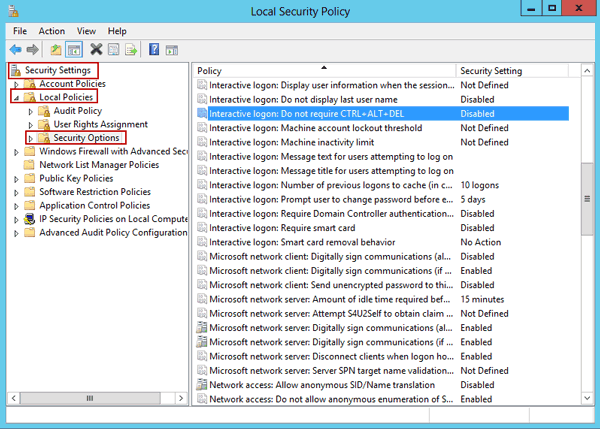Select Interactive logon: Do not display last user name

point(383,100)
